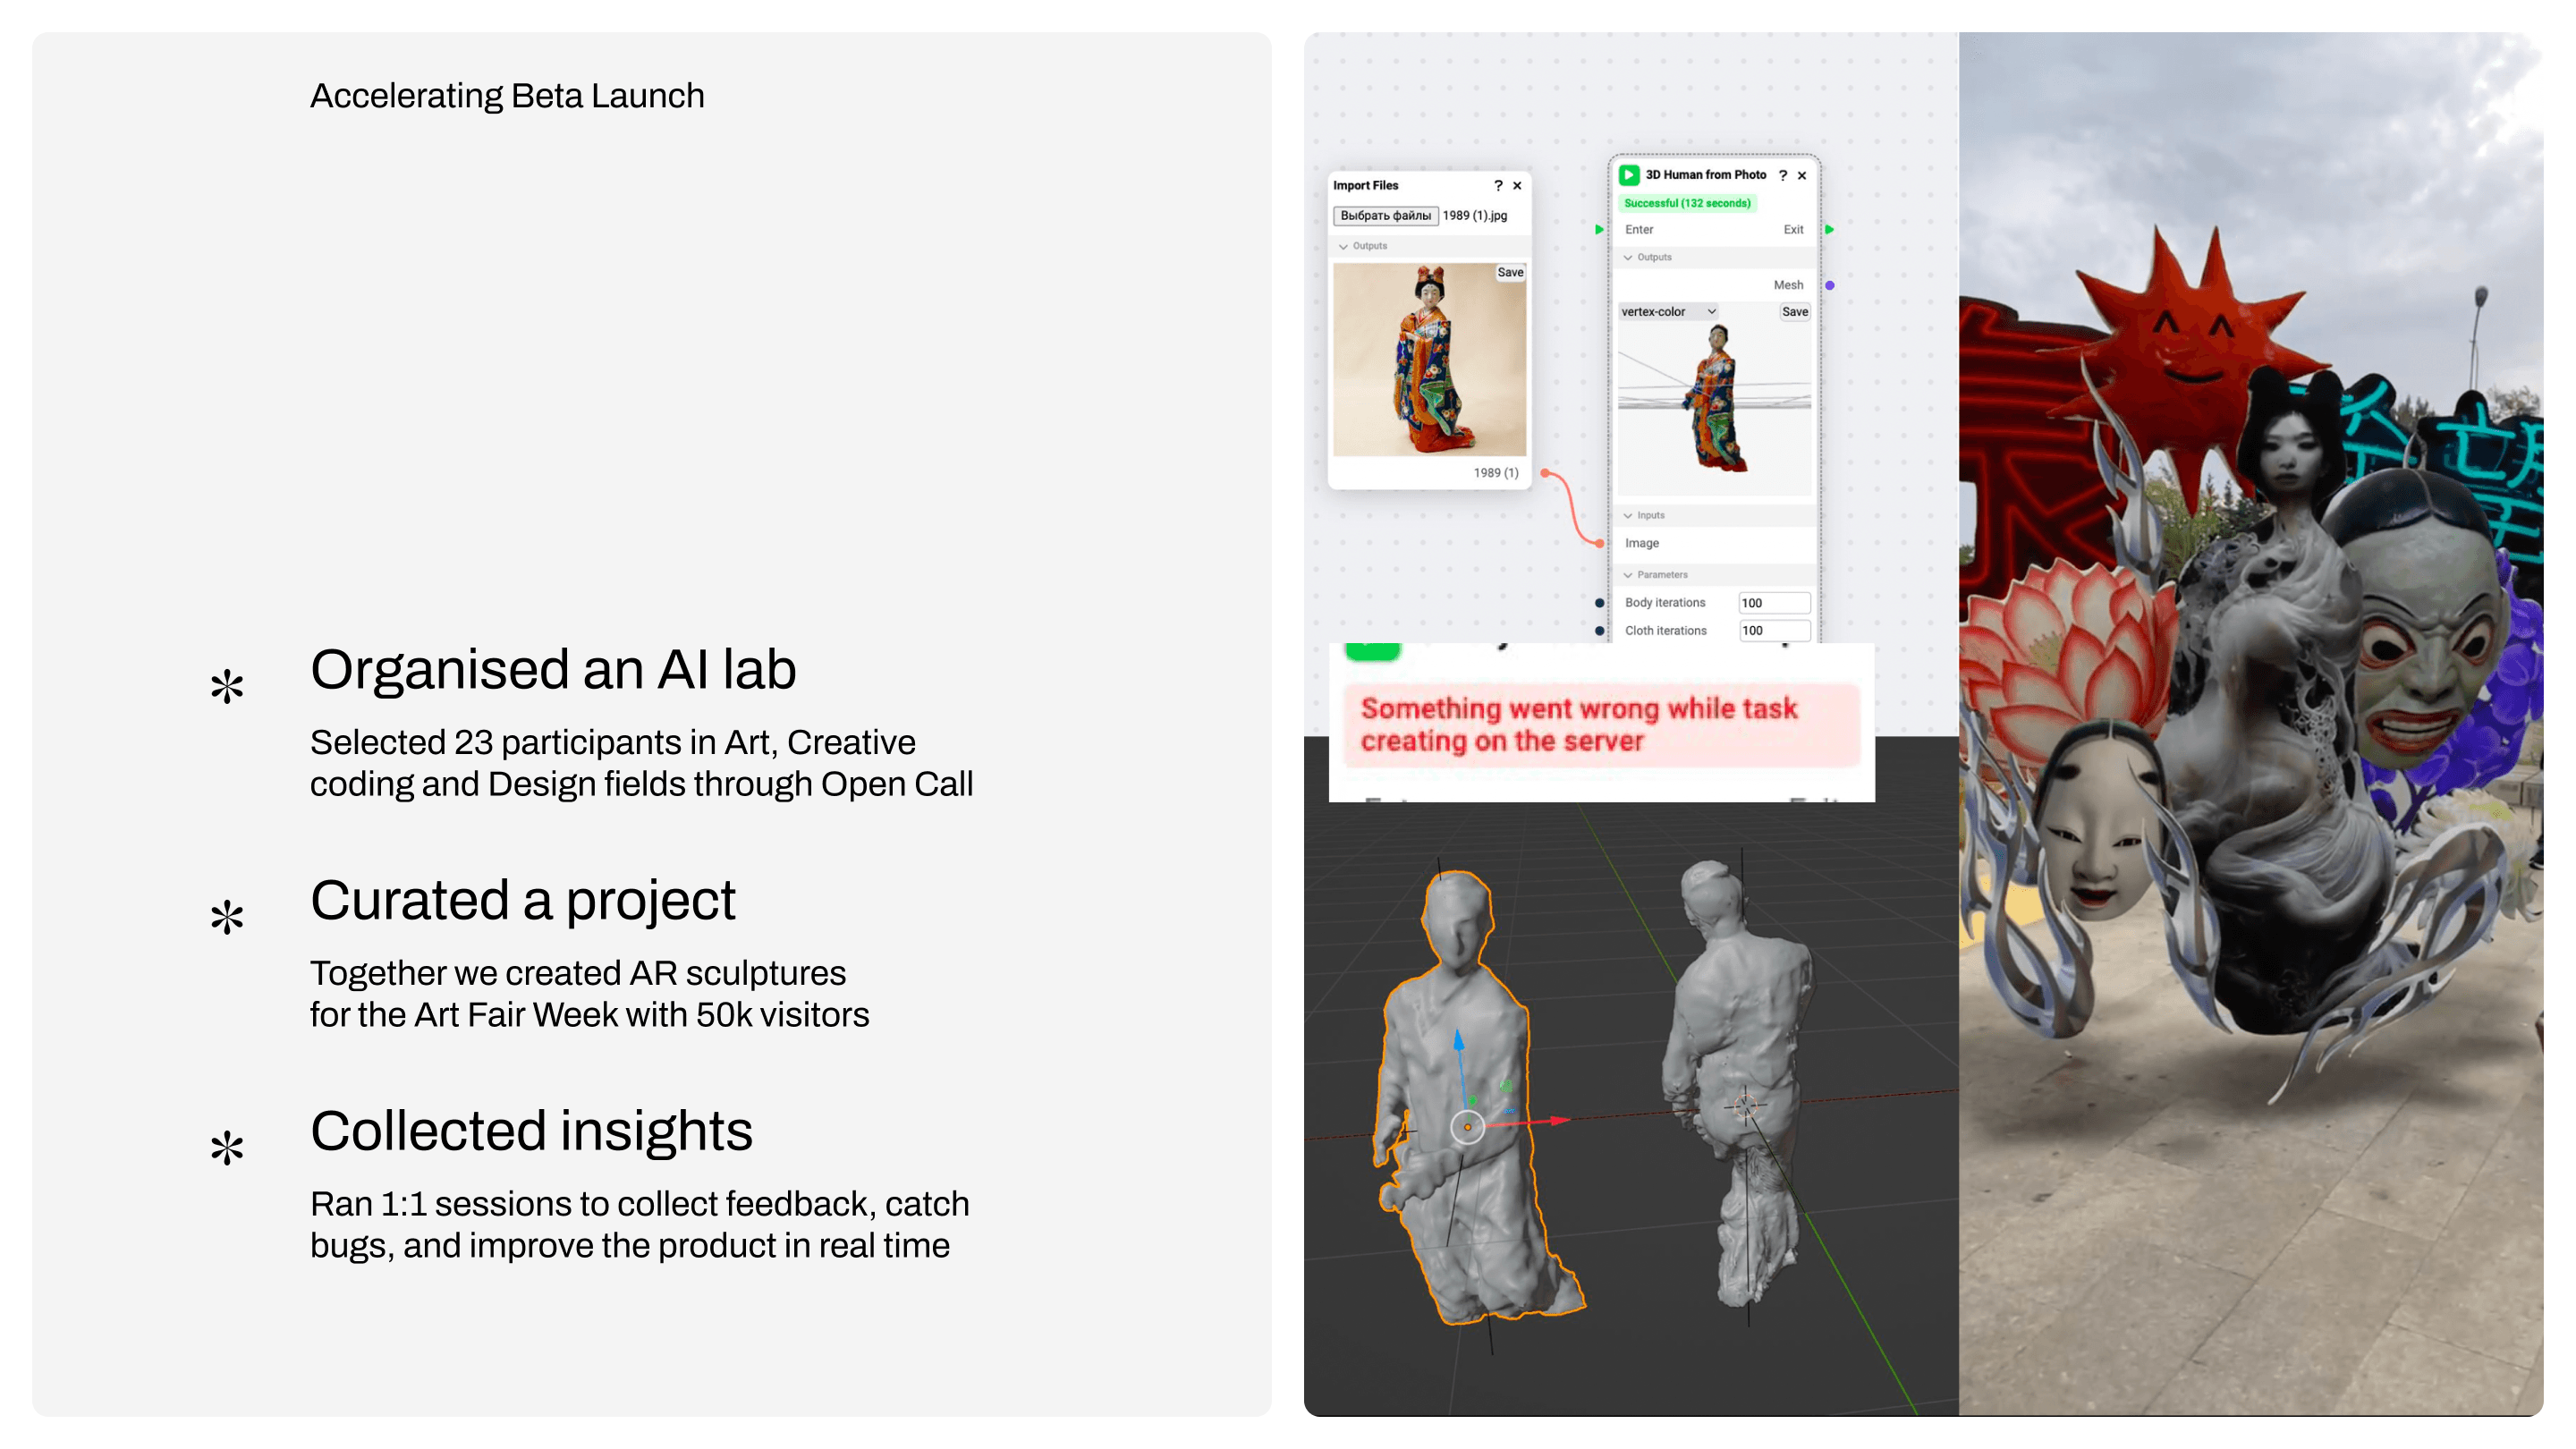Open help on 3D Human from Photo node

tap(1782, 175)
